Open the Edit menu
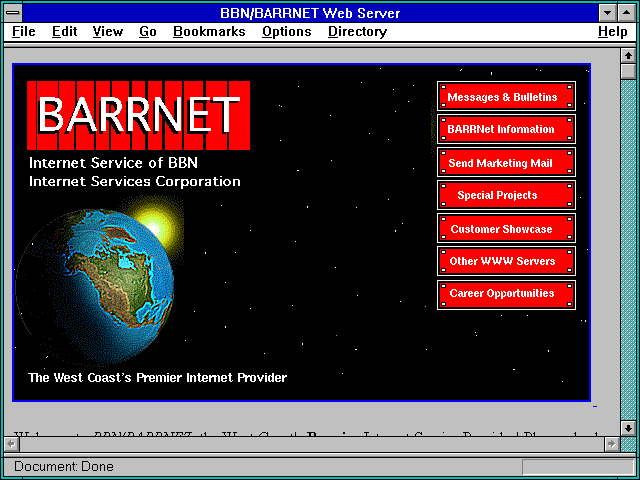 coord(64,32)
